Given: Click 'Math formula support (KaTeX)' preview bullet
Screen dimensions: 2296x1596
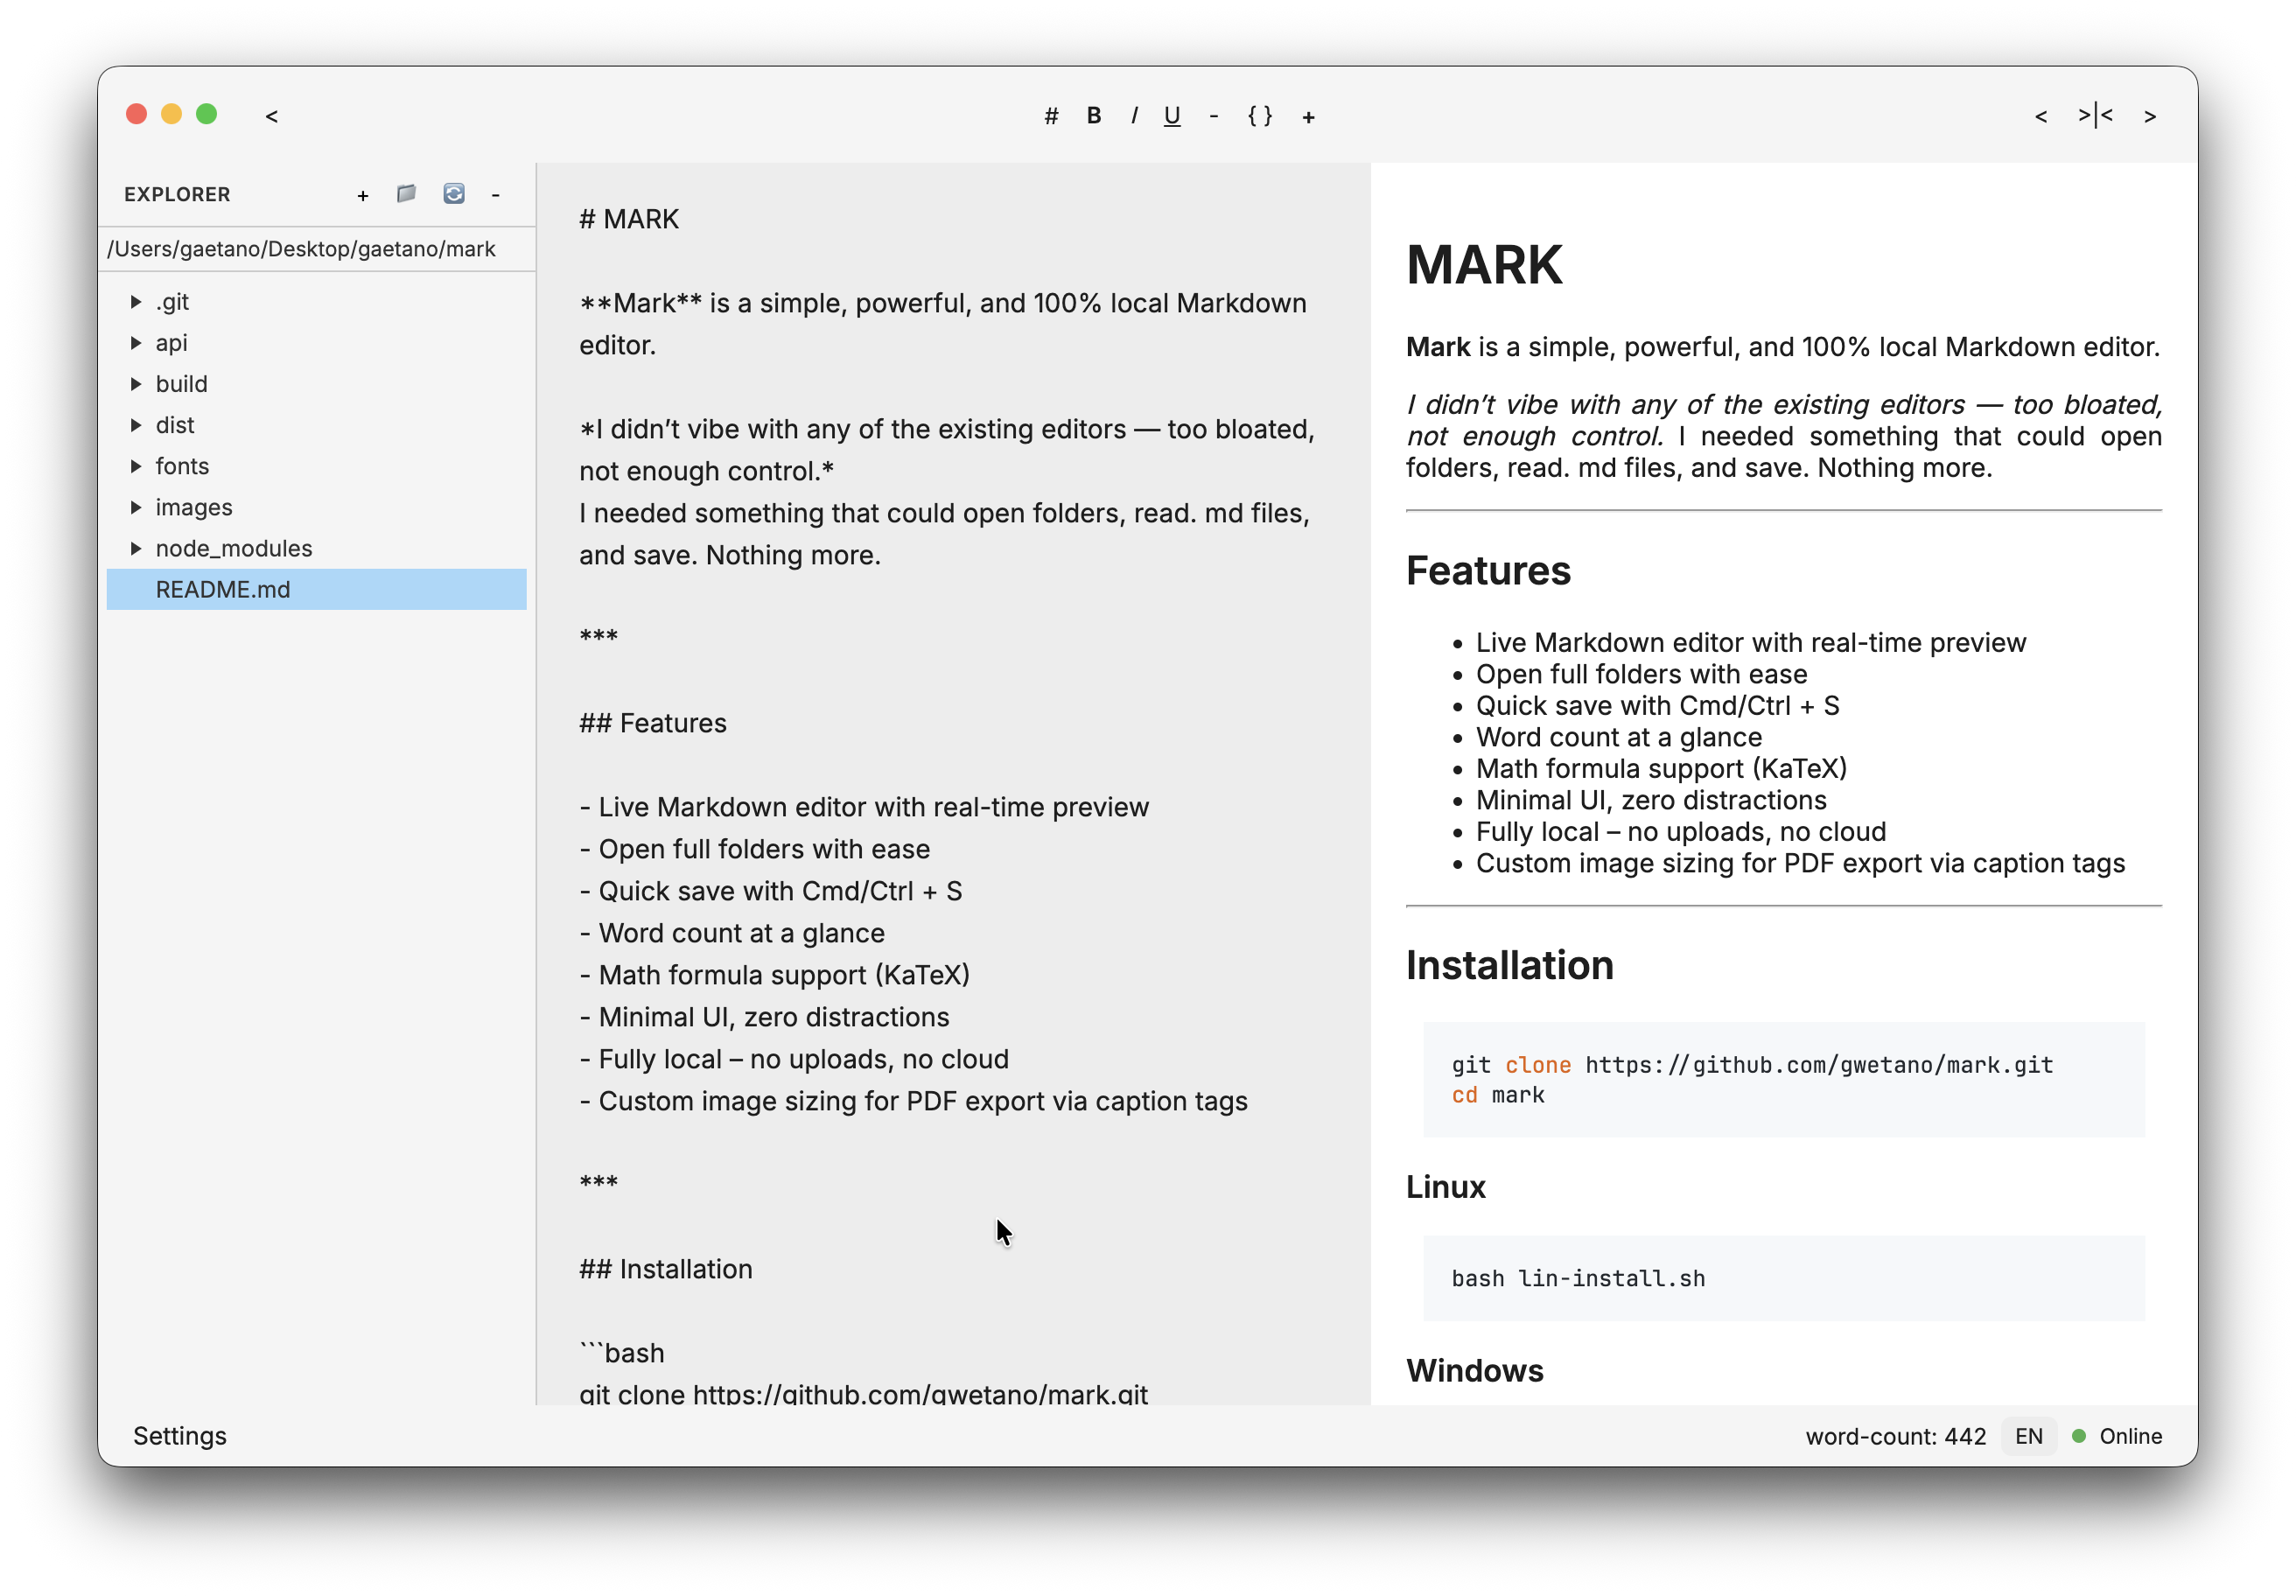Looking at the screenshot, I should pos(1661,768).
